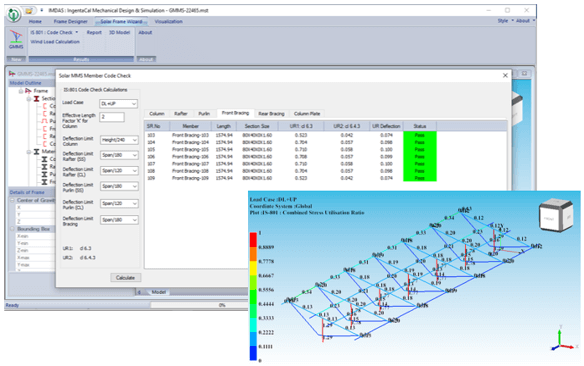Click the red I-beam Section icon
The image size is (584, 366).
36,99
